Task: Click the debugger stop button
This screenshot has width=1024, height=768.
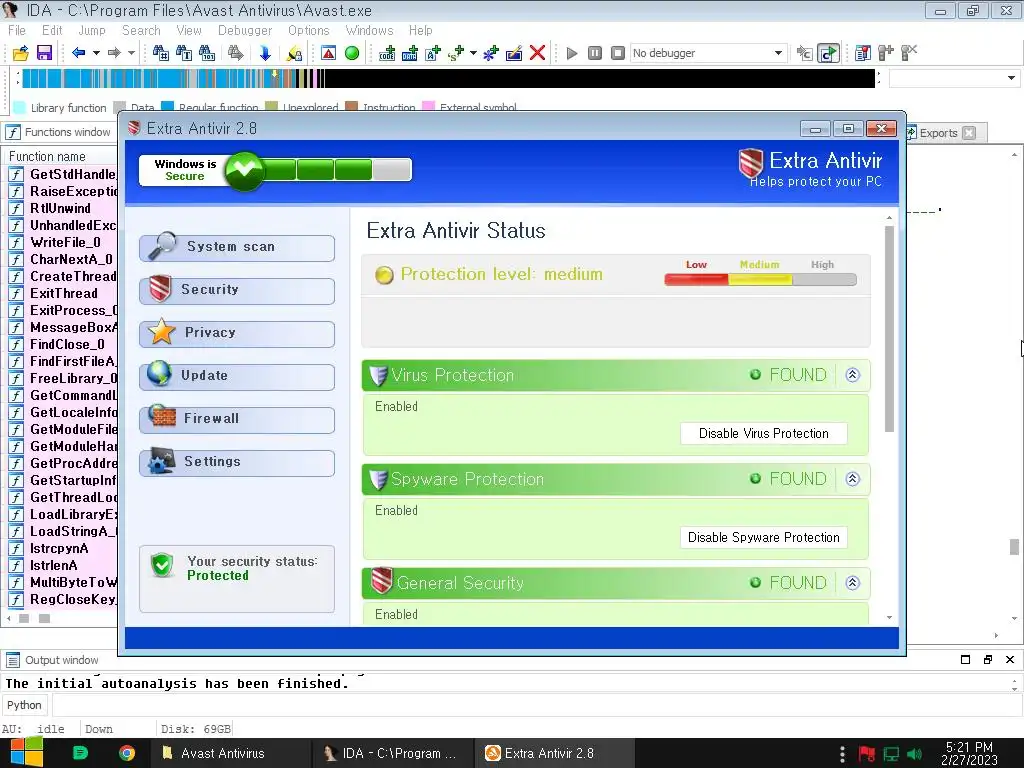Action: tap(618, 53)
